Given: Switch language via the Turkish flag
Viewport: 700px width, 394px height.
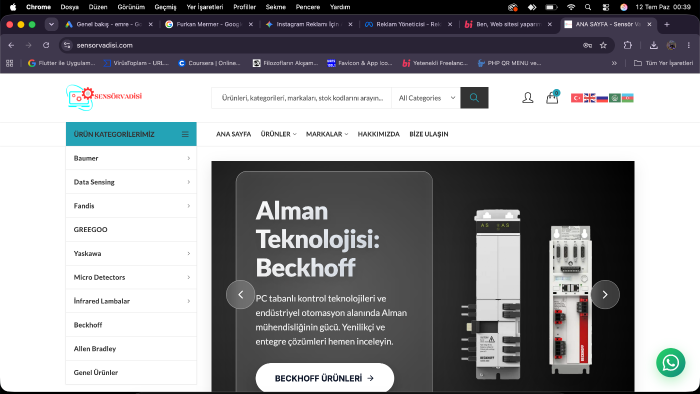Looking at the screenshot, I should click(x=577, y=98).
